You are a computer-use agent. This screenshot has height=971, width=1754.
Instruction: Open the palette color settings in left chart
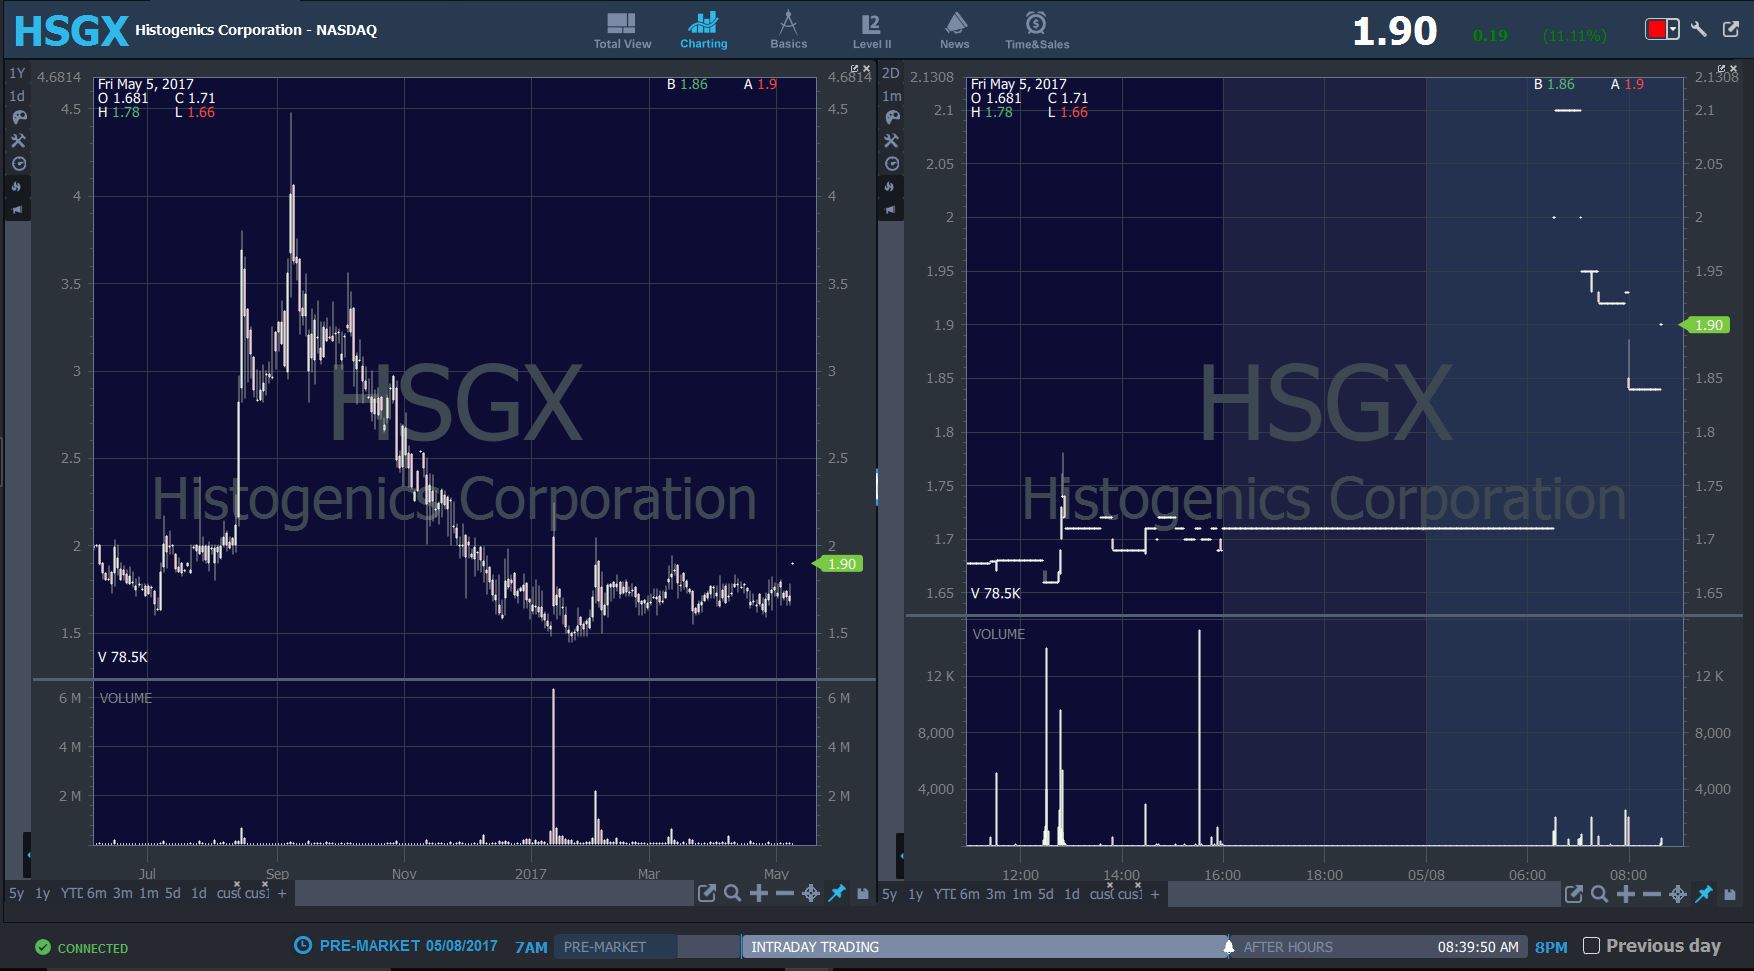[x=18, y=118]
